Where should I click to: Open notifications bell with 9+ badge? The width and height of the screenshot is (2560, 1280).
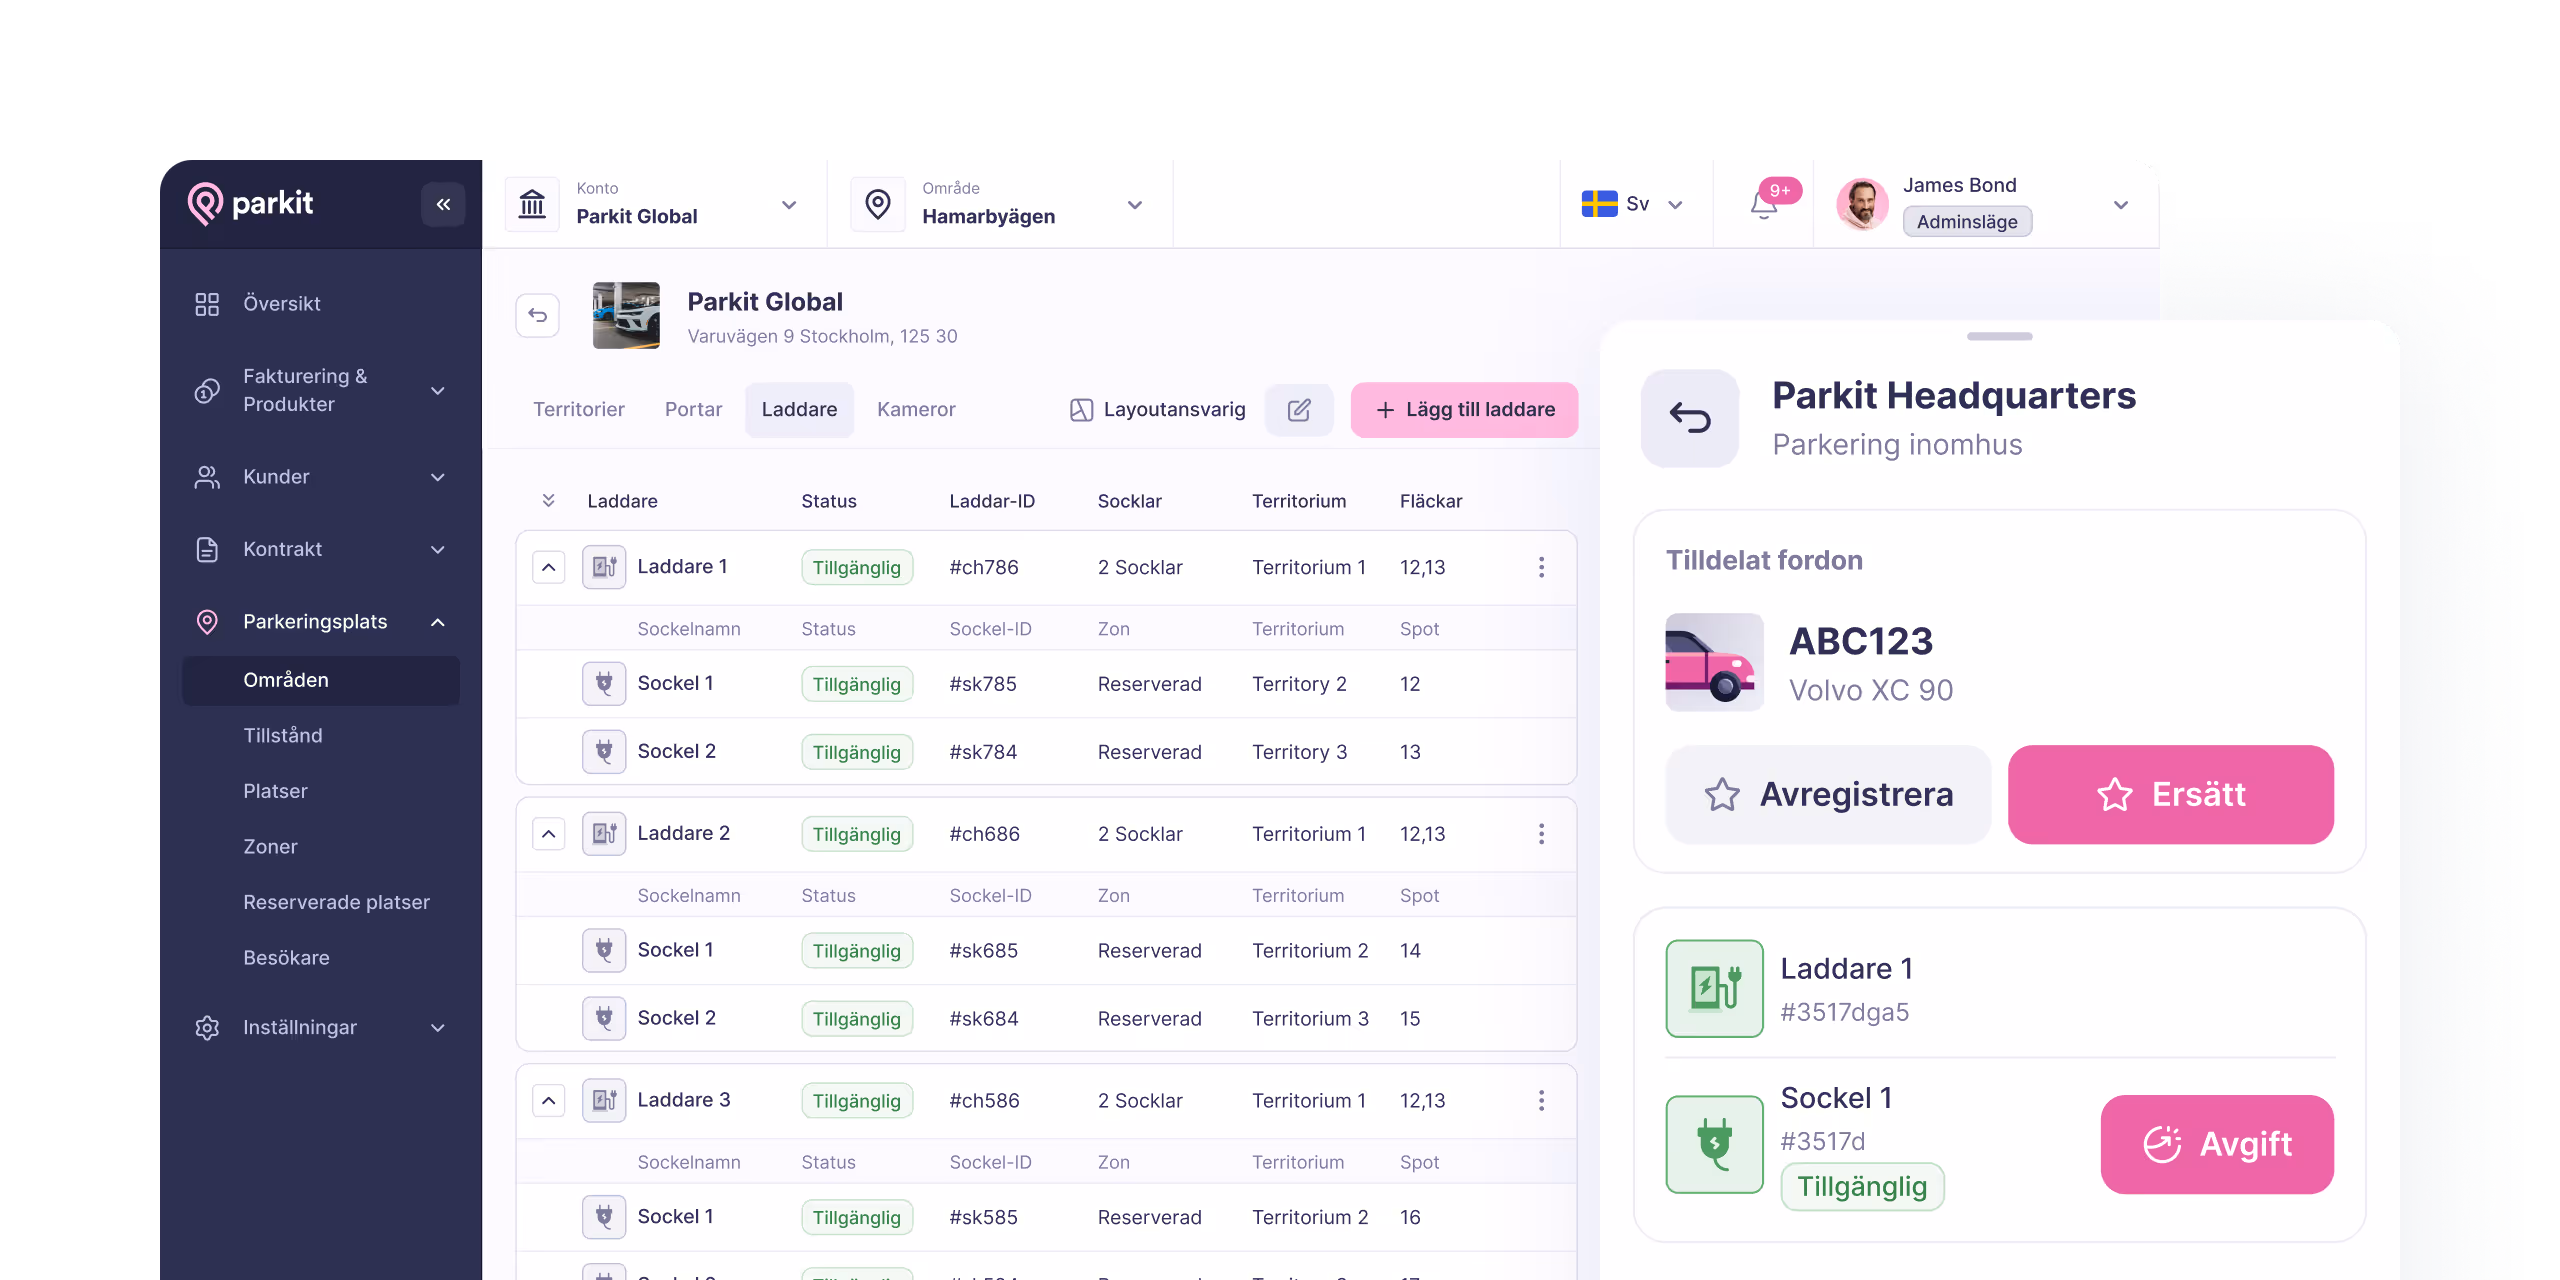[x=1764, y=205]
